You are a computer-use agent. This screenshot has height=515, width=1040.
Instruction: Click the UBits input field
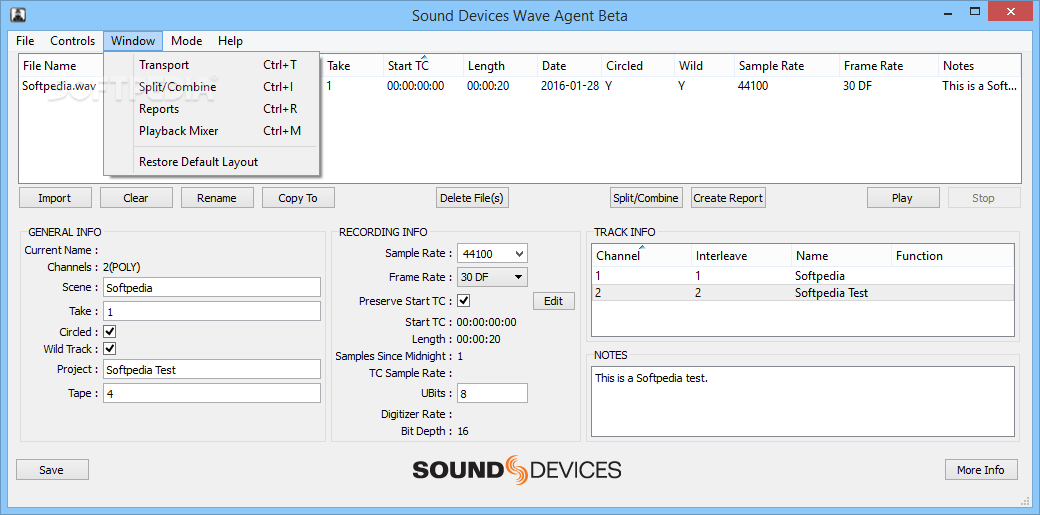pyautogui.click(x=491, y=393)
